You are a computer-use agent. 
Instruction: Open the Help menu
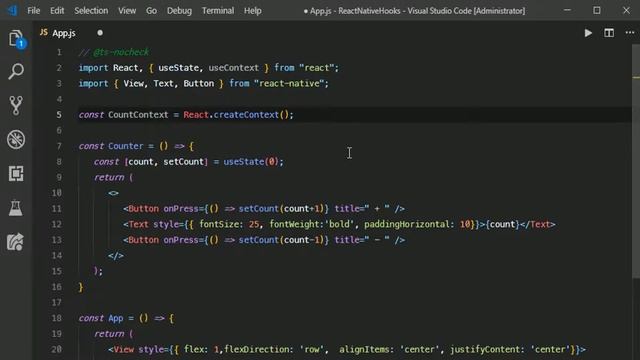pos(253,11)
